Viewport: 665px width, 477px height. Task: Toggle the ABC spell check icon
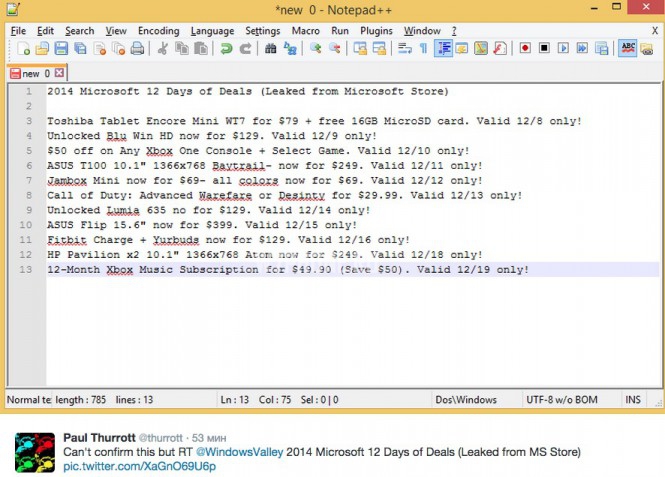(x=628, y=49)
